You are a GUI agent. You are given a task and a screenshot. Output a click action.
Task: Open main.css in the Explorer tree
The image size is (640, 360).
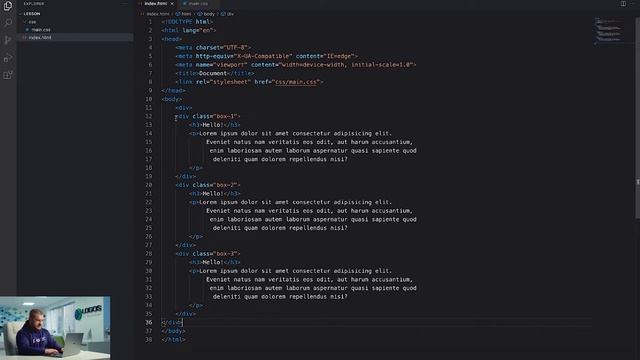[41, 29]
